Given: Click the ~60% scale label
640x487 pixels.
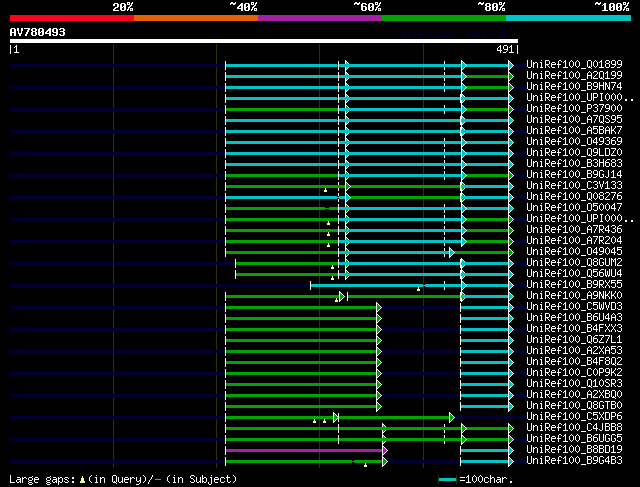Looking at the screenshot, I should point(367,7).
